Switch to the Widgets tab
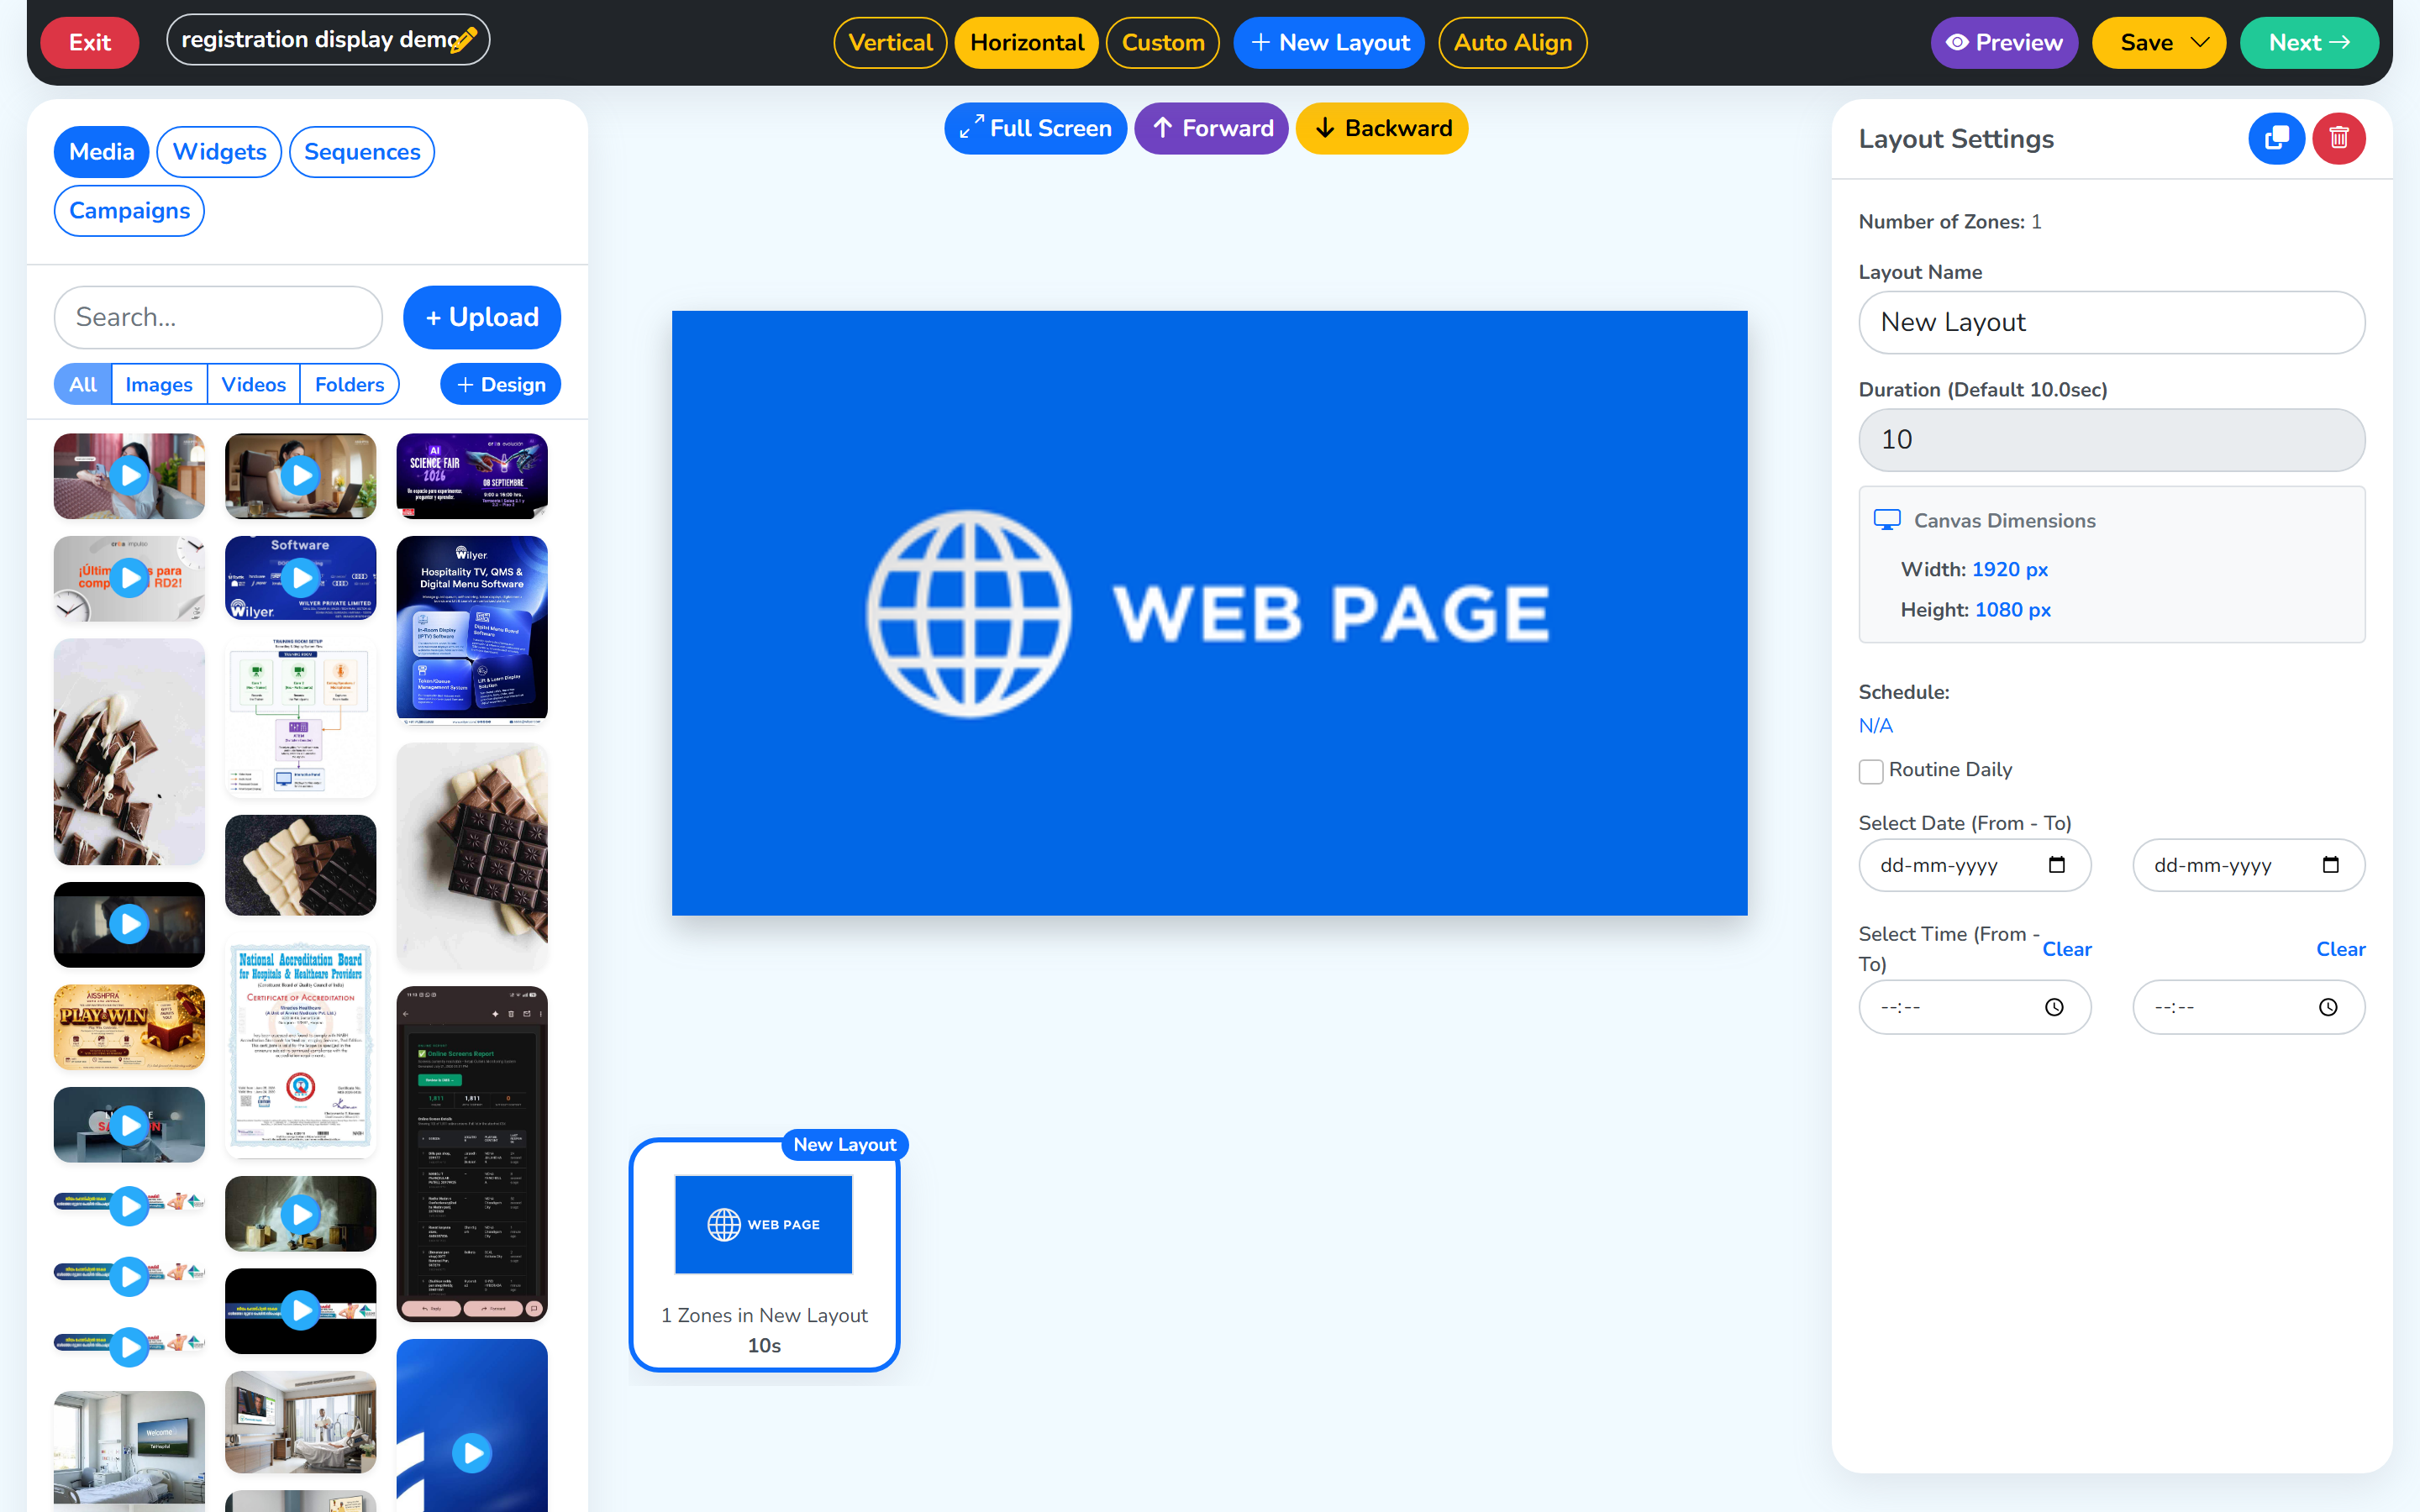2420x1512 pixels. [219, 152]
